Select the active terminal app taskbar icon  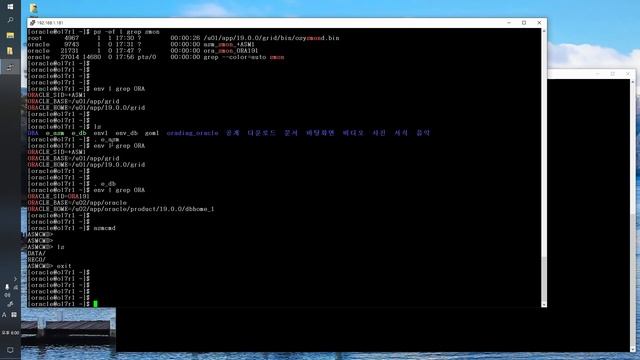click(x=10, y=67)
